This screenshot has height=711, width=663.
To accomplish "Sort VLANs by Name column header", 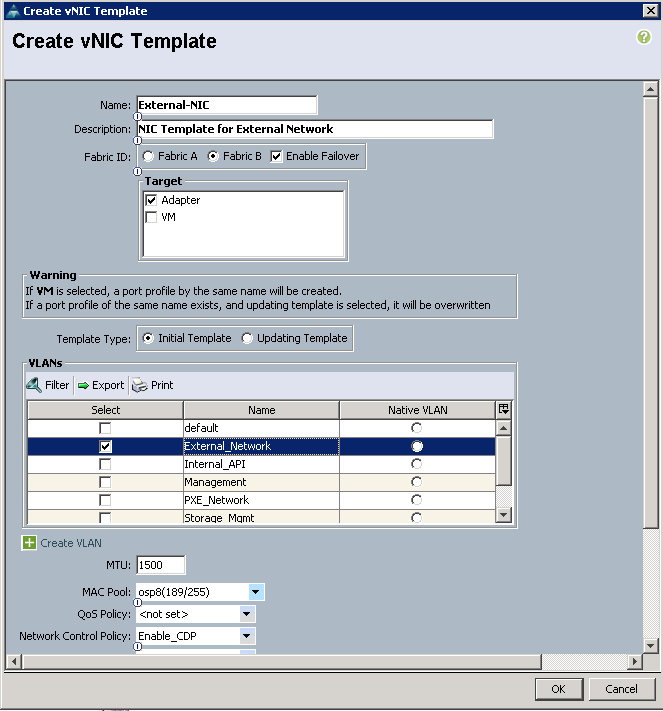I will [261, 410].
